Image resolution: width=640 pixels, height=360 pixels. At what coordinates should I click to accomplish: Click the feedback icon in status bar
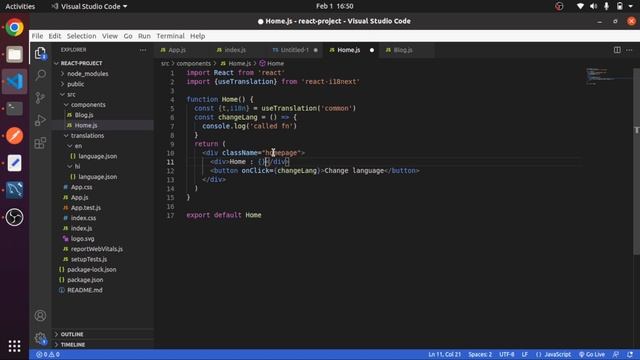(x=616, y=354)
